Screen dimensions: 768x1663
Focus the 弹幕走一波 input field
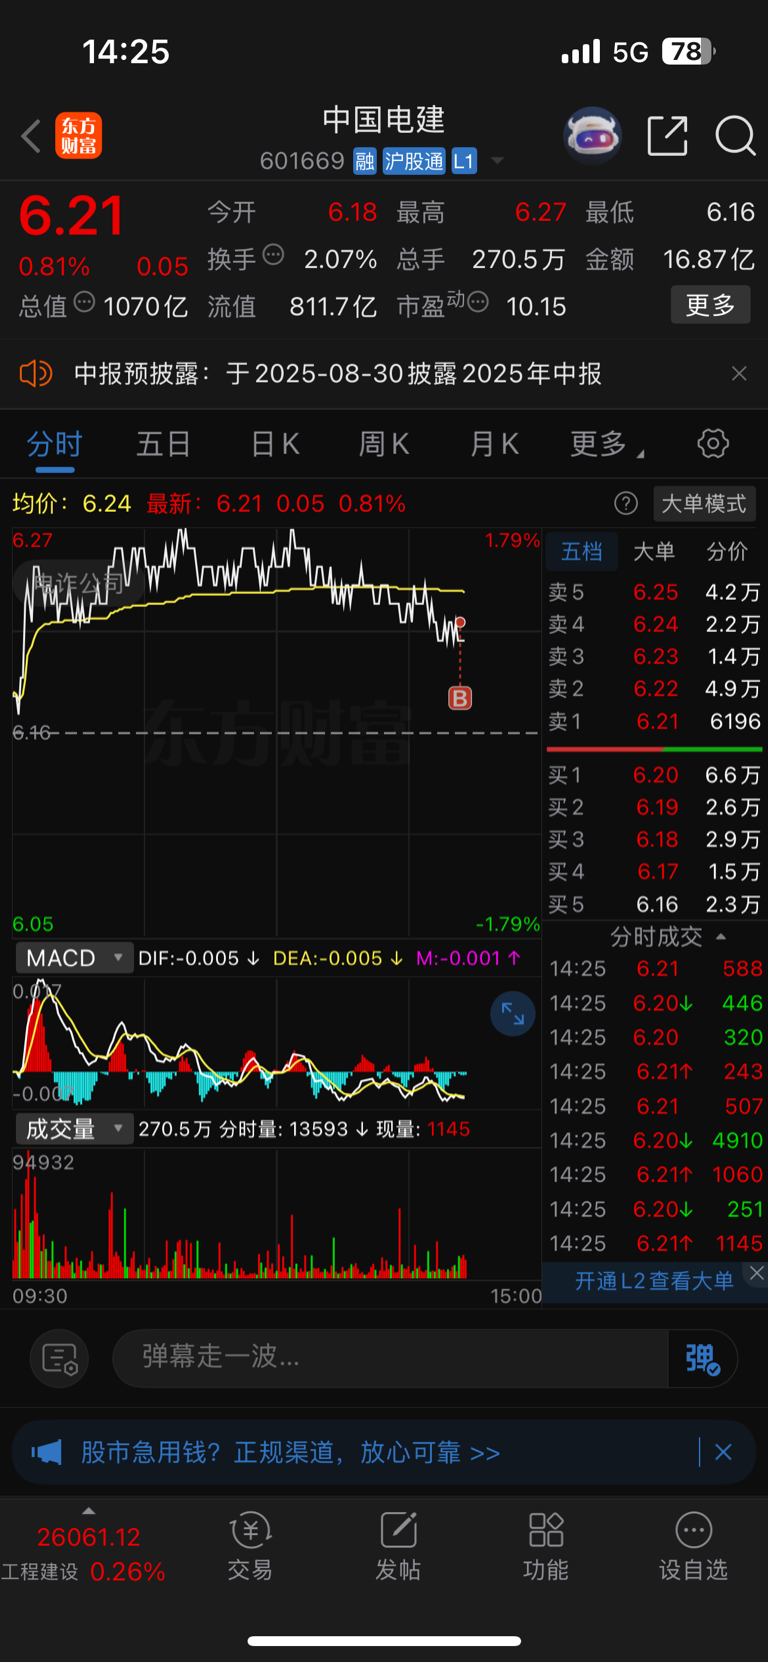390,1358
